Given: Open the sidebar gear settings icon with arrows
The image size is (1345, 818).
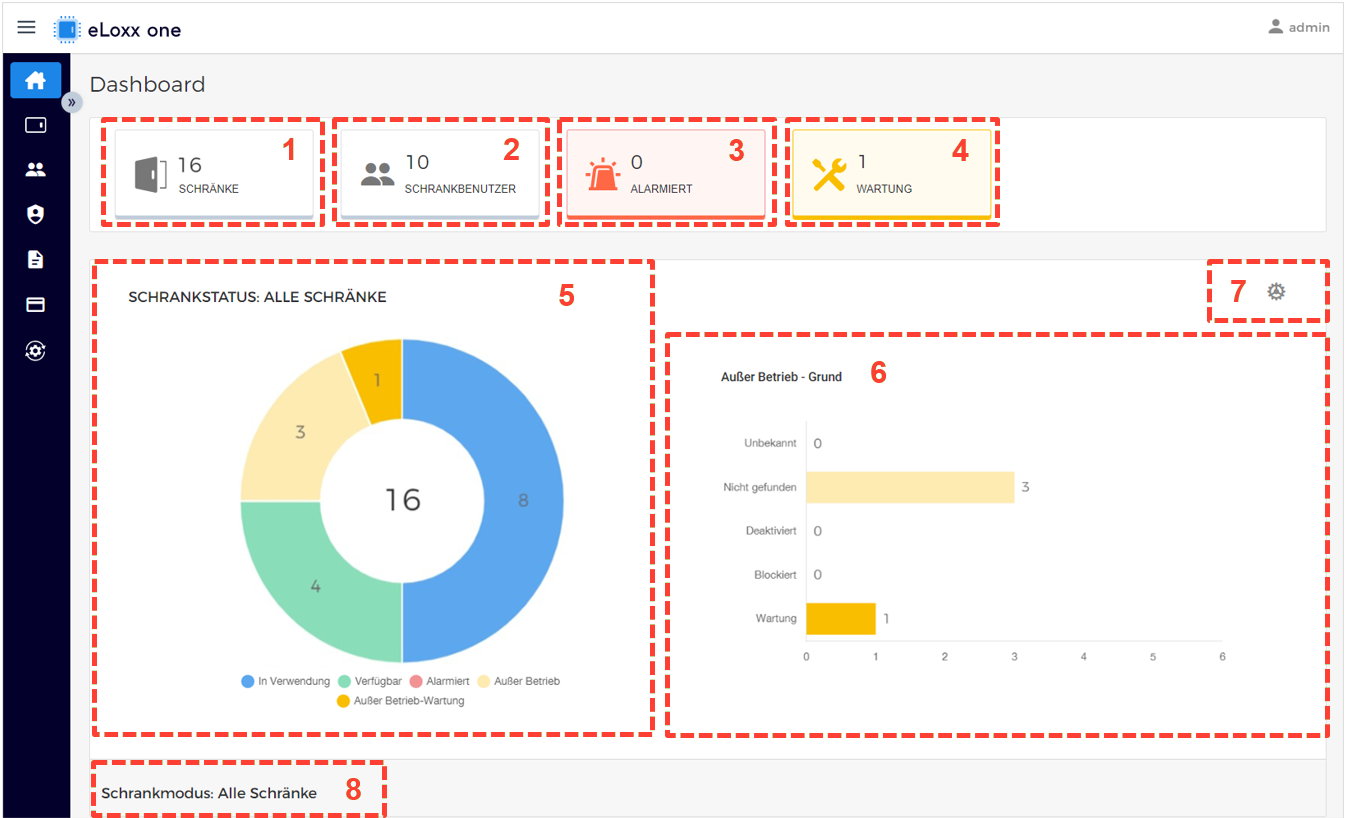Looking at the screenshot, I should point(36,350).
